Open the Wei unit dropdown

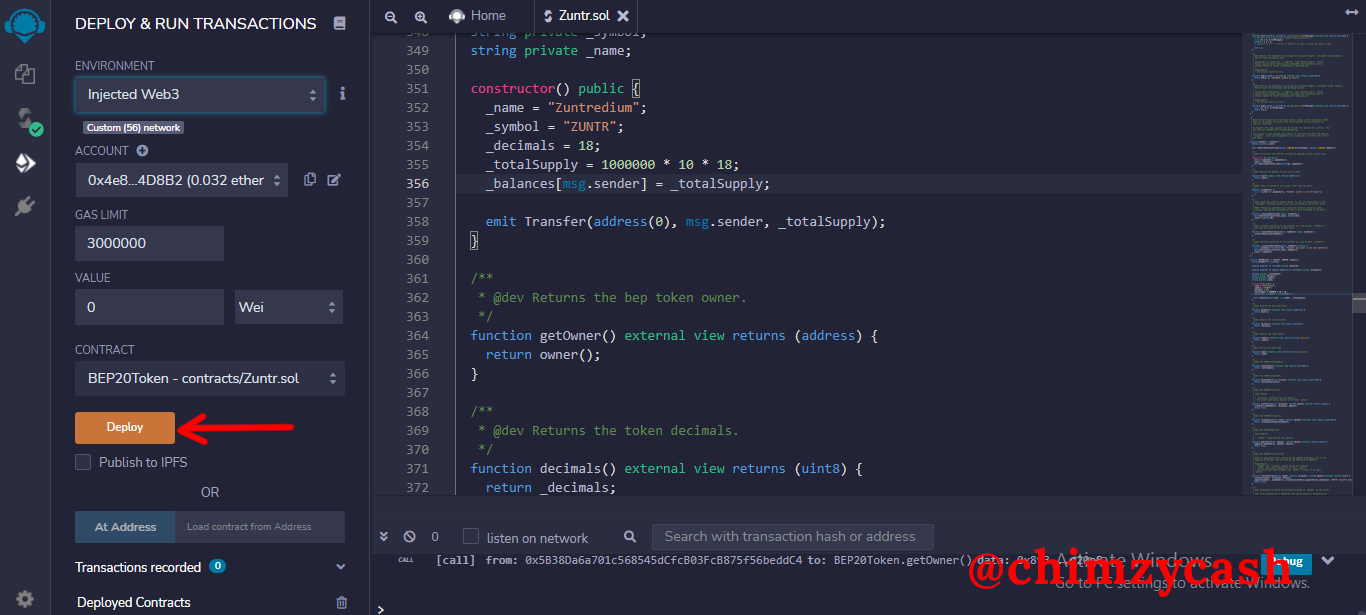(289, 307)
